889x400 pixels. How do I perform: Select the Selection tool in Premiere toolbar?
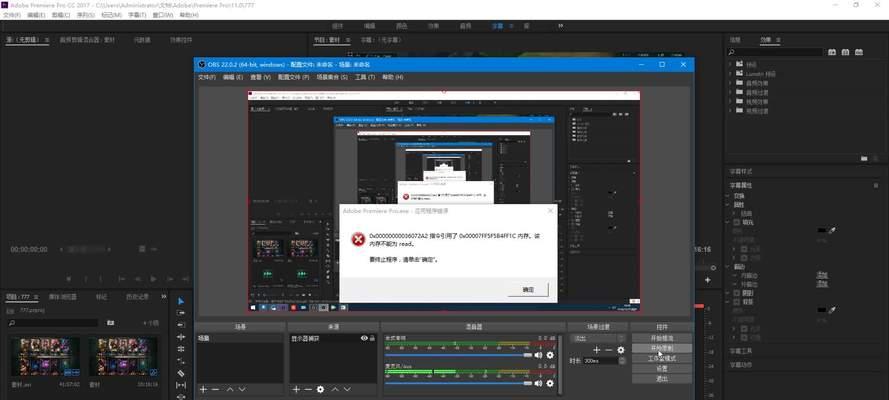pos(181,301)
